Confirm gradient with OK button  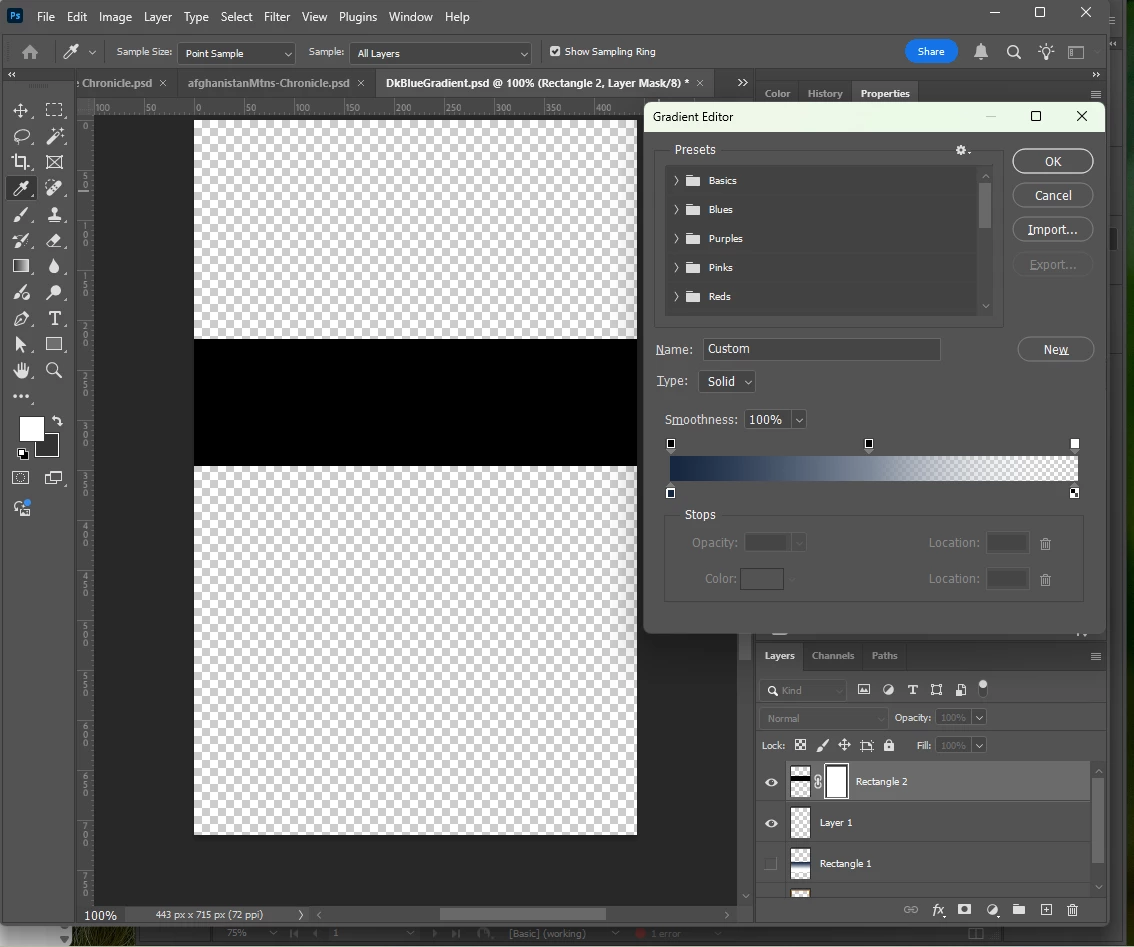[1053, 161]
